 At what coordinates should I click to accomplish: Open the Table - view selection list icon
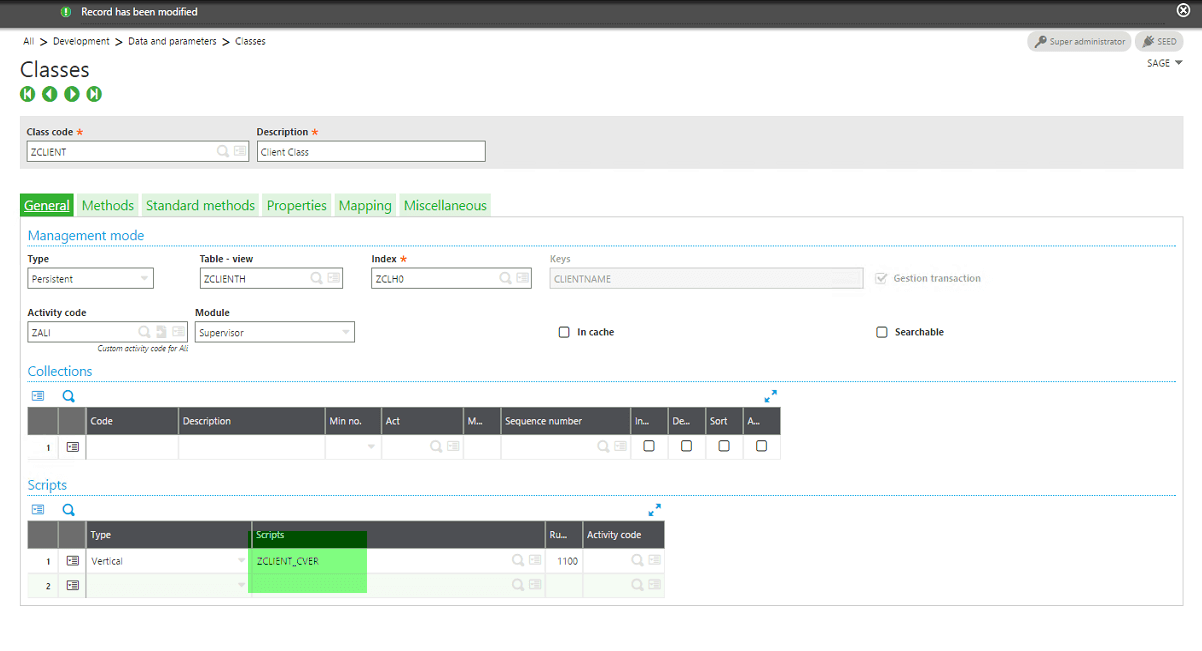pos(332,279)
